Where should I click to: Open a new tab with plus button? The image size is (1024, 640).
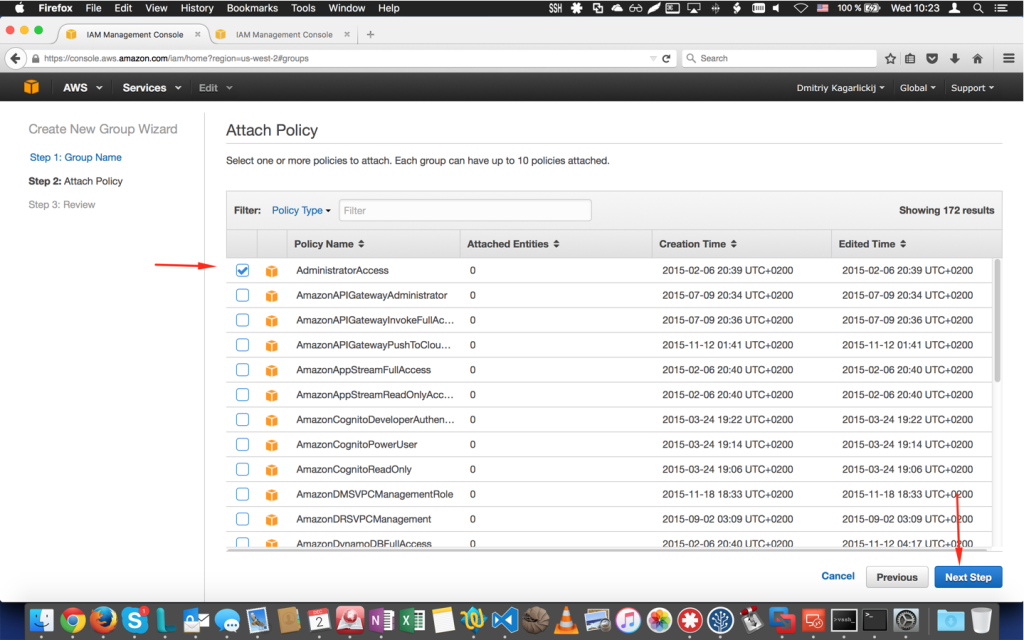click(370, 35)
